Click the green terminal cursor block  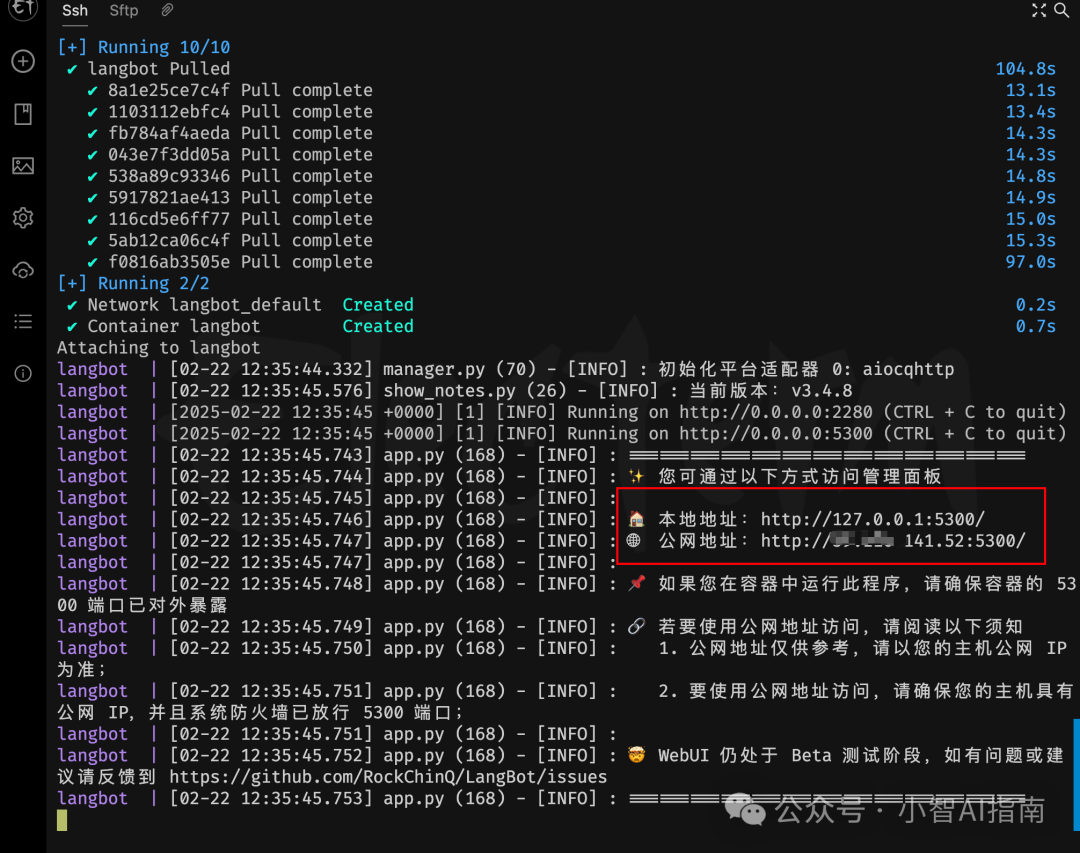pyautogui.click(x=61, y=819)
